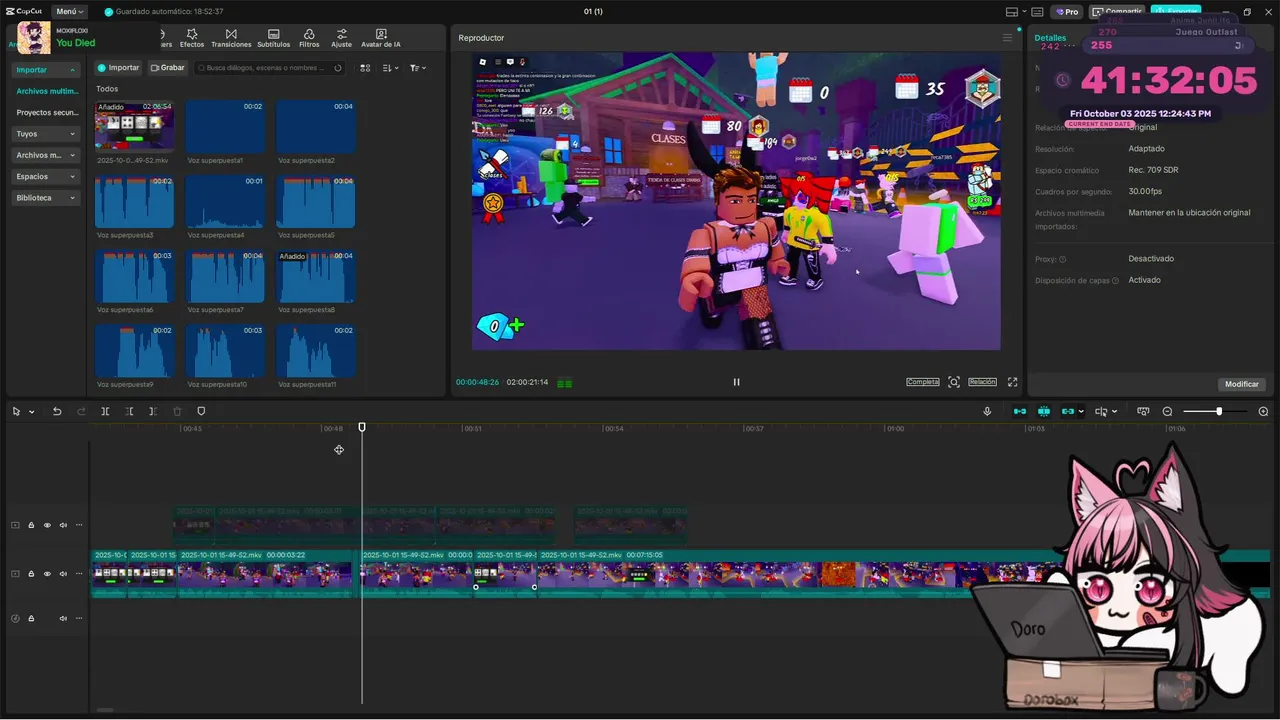This screenshot has height=720, width=1280.
Task: Adjust the timeline zoom slider handle
Action: pyautogui.click(x=1218, y=411)
